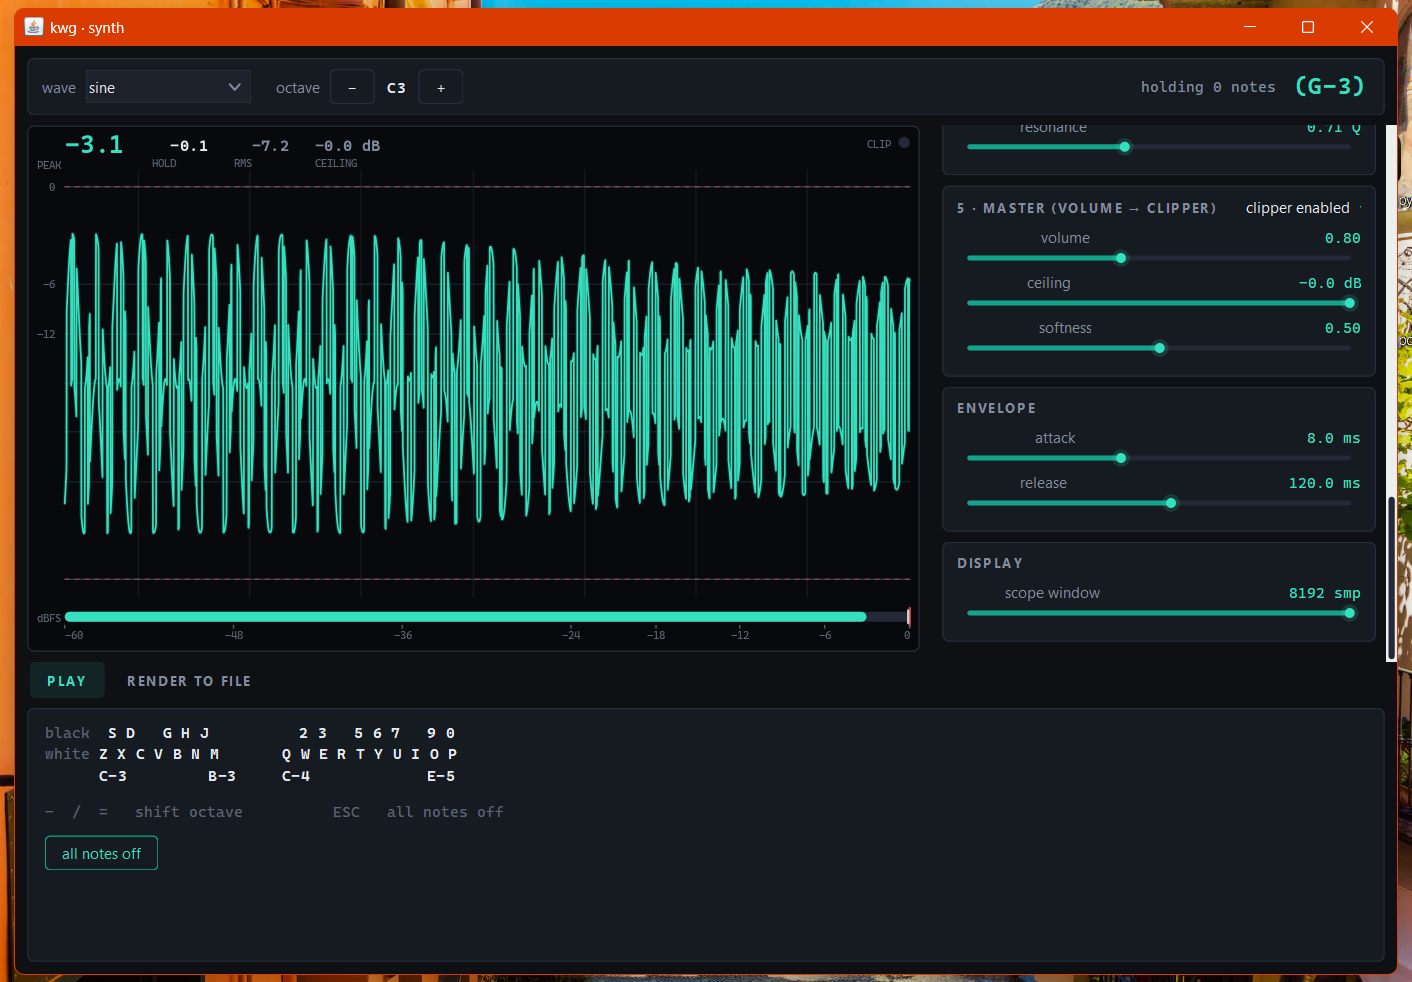The height and width of the screenshot is (982, 1412).
Task: Minimize the kwg synth window
Action: tap(1250, 27)
